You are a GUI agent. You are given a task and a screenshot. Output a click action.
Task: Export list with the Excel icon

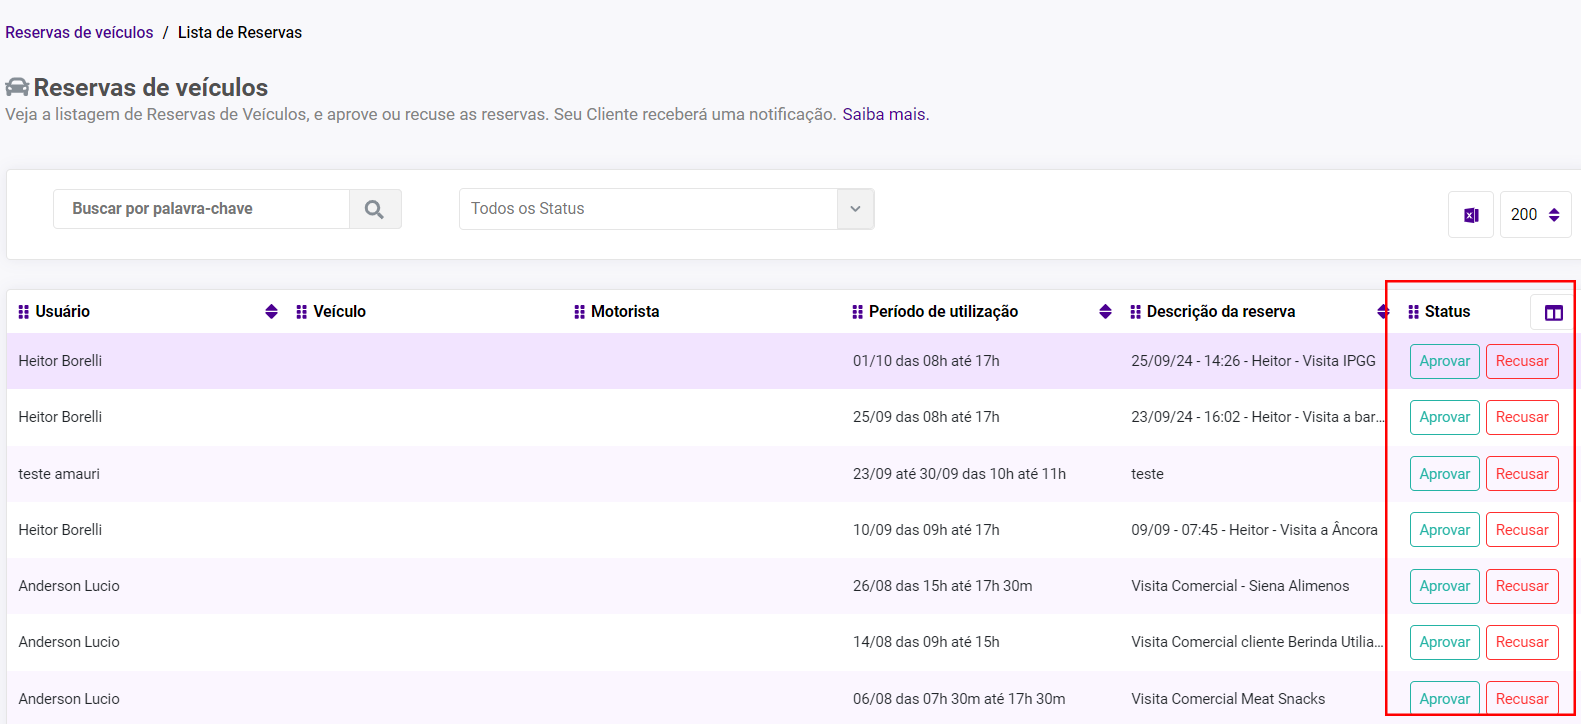point(1470,215)
